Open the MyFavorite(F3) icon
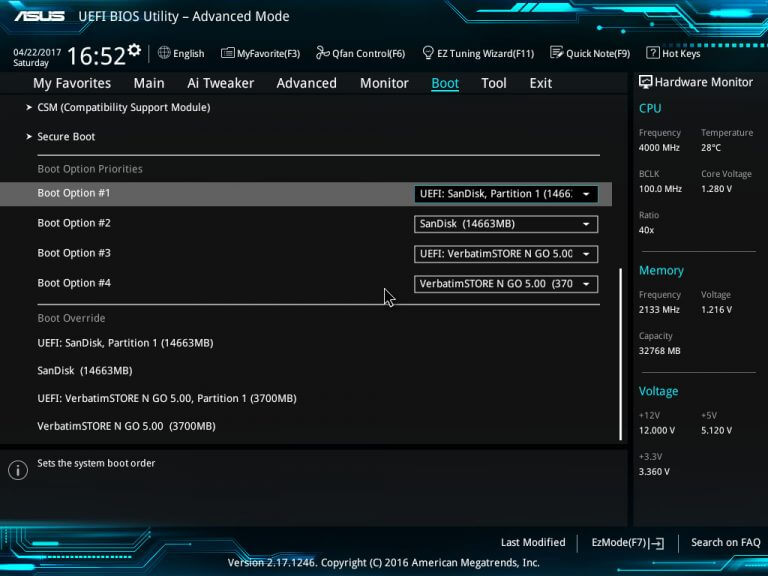The width and height of the screenshot is (768, 576). 227,53
